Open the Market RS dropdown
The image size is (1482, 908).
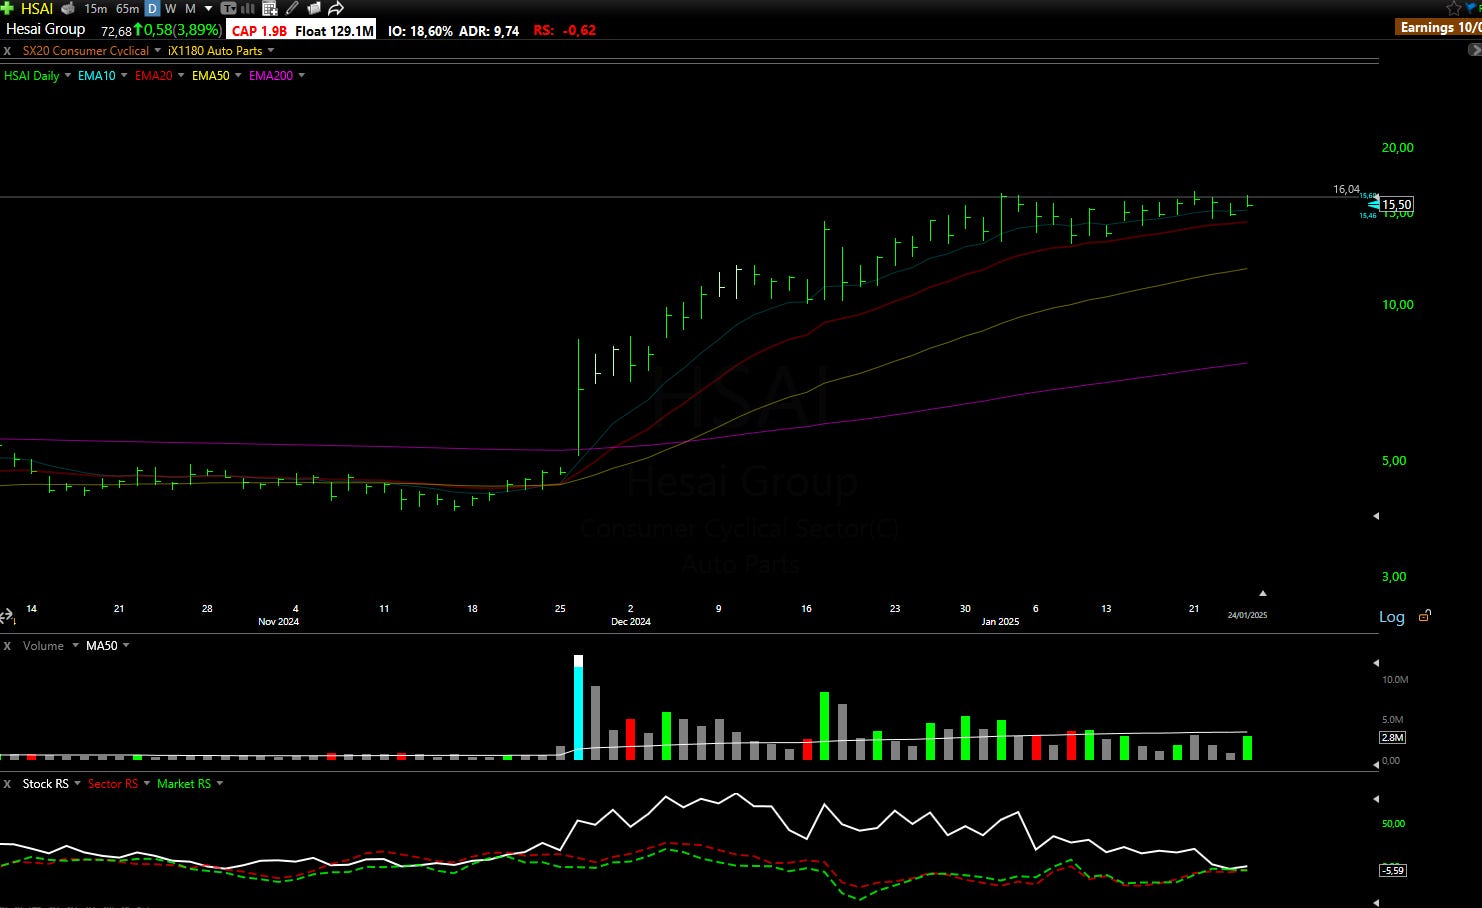pos(219,783)
